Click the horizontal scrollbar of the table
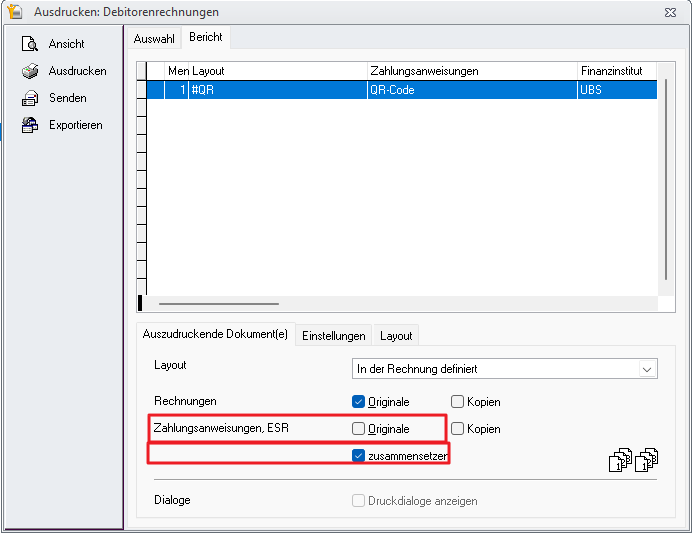Image resolution: width=692 pixels, height=534 pixels. (219, 304)
